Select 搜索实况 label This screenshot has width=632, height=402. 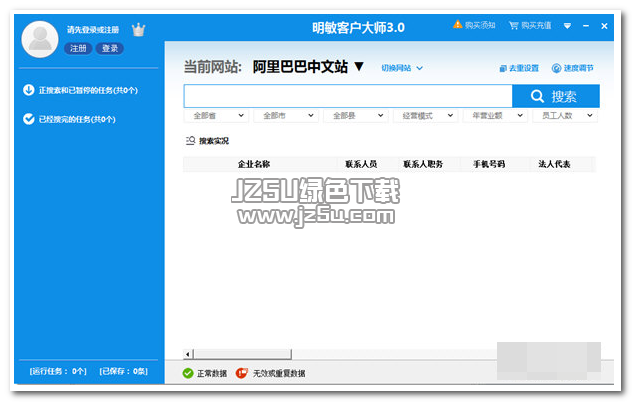click(x=214, y=141)
